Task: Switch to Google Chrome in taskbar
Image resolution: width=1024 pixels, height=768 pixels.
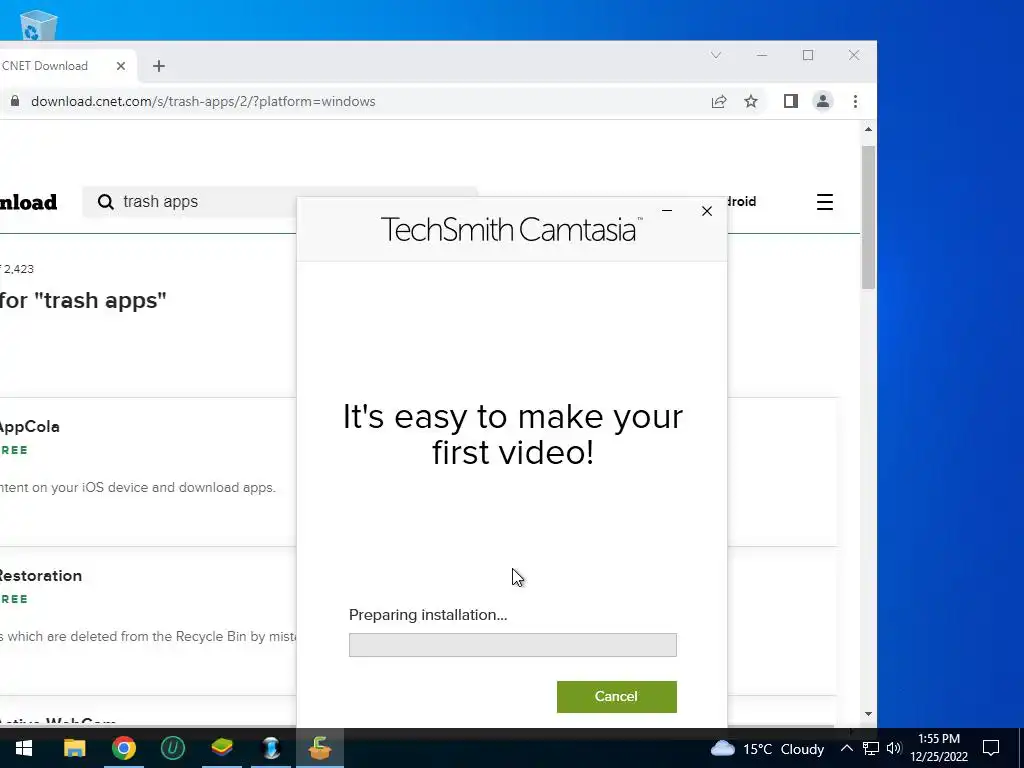Action: (x=123, y=748)
